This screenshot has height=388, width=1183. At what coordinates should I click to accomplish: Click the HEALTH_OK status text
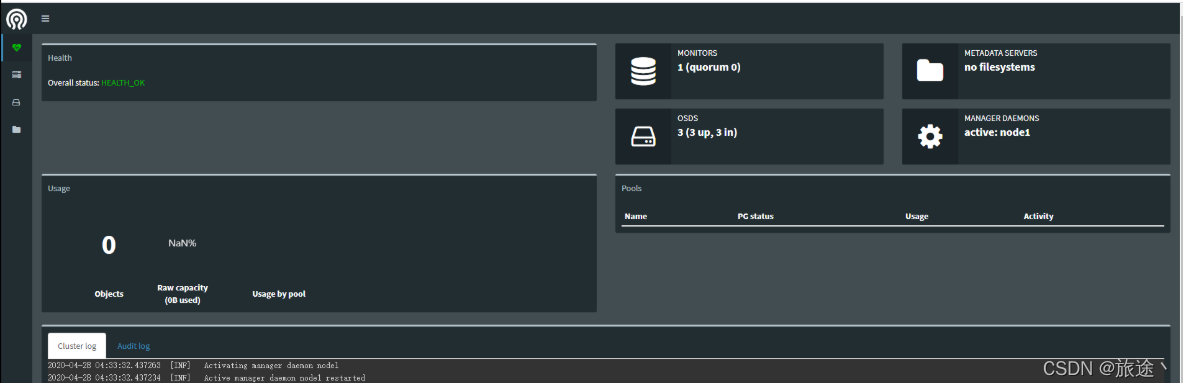pyautogui.click(x=123, y=82)
